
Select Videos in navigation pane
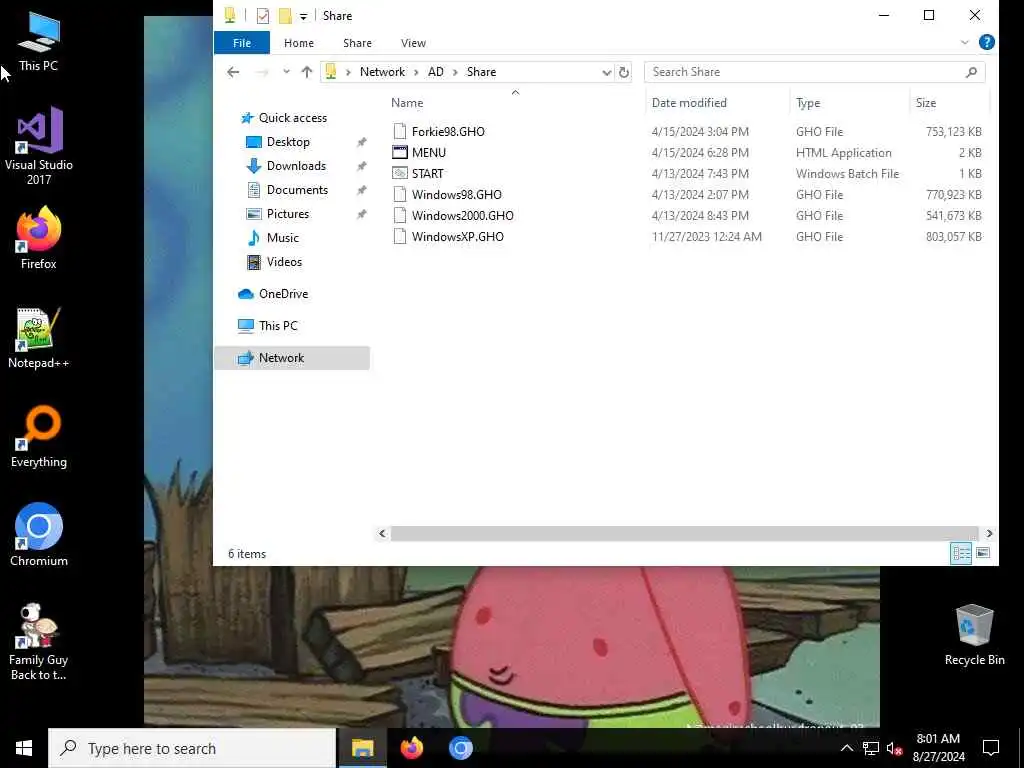pyautogui.click(x=284, y=262)
